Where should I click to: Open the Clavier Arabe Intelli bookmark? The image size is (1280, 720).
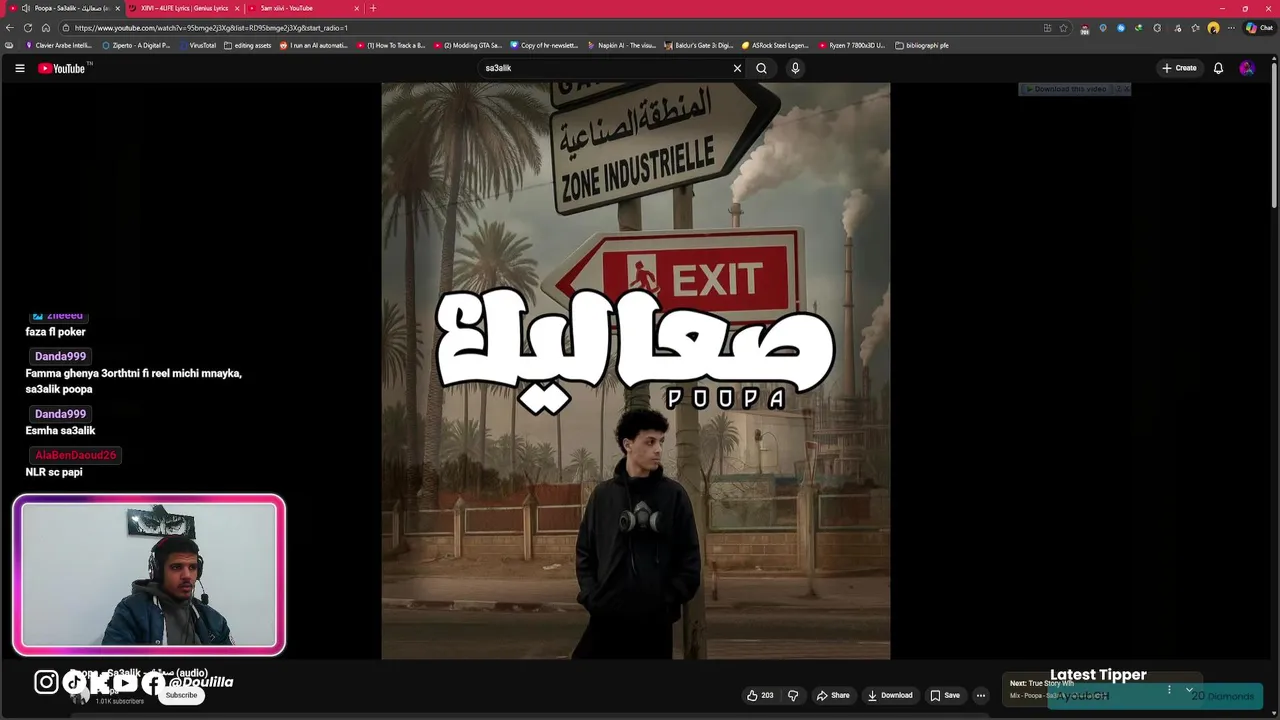click(58, 45)
